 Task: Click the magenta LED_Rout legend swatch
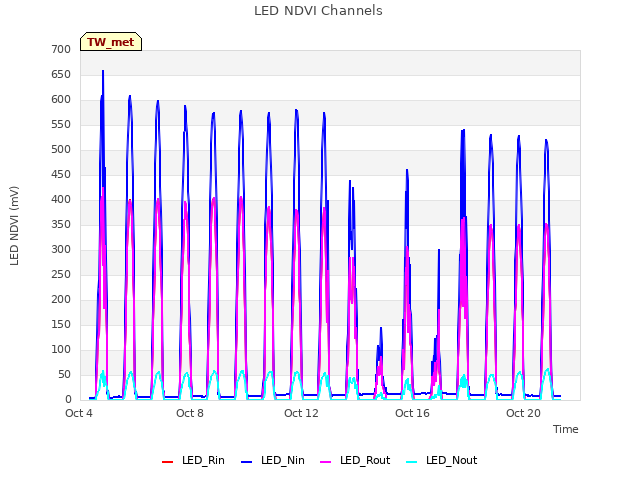pos(326,462)
